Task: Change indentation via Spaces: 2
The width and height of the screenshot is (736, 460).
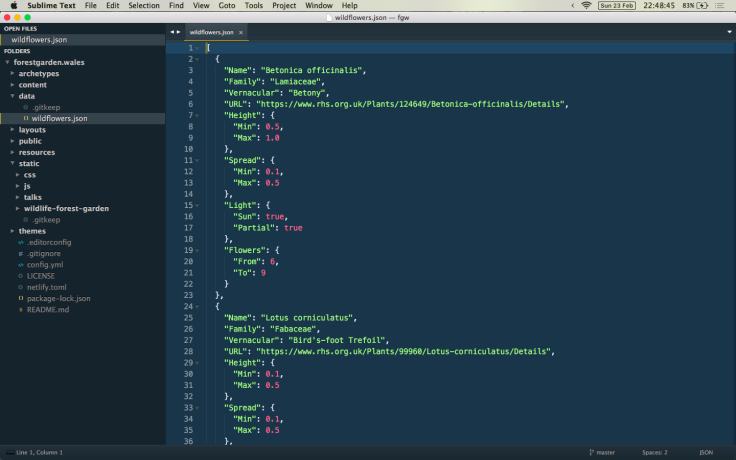Action: 655,452
